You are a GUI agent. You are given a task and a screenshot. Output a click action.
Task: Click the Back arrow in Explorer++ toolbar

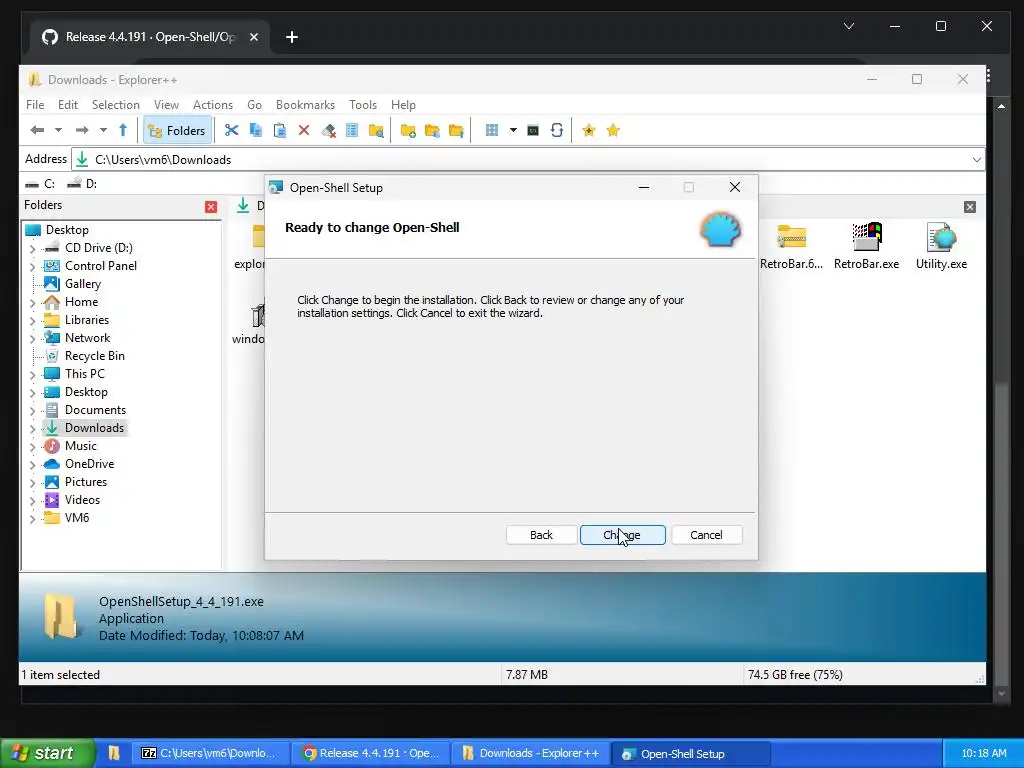coord(37,130)
